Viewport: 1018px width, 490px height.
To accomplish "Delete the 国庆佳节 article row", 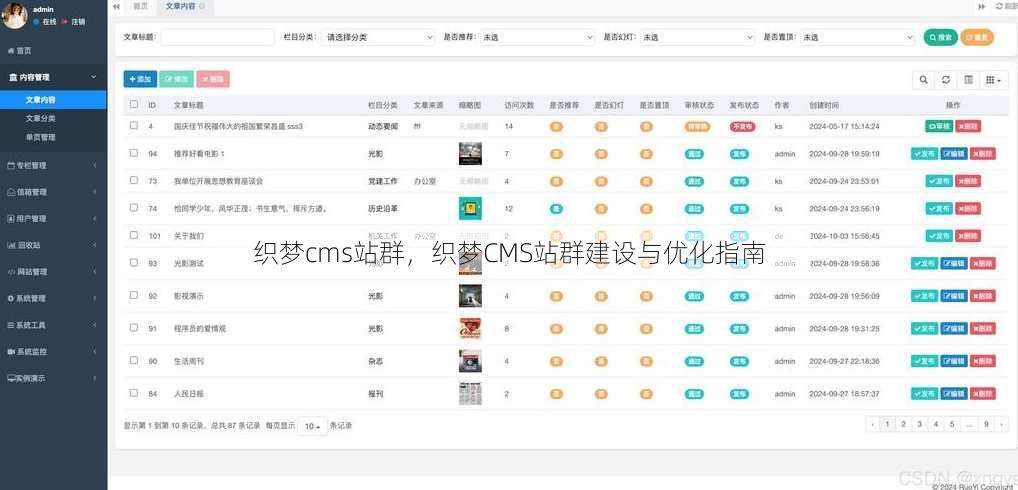I will pyautogui.click(x=968, y=127).
